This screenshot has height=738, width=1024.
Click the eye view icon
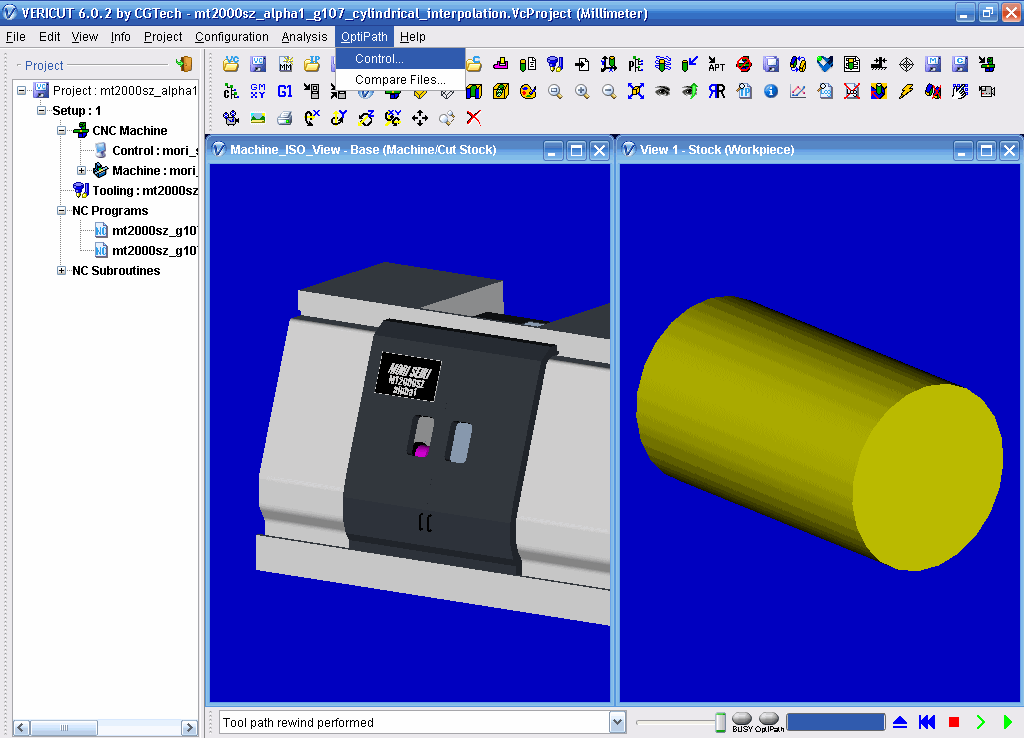[x=662, y=91]
